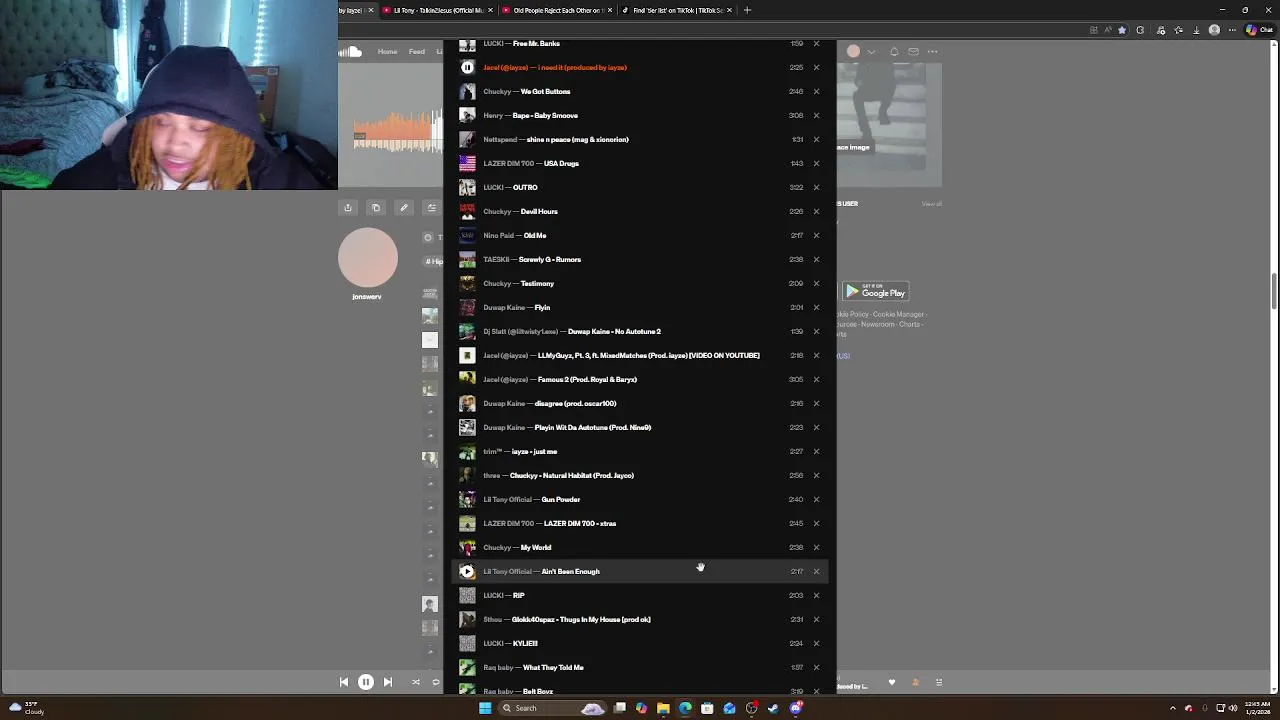The image size is (1280, 720).
Task: Remove 'Free Mr. Banks' from queue
Action: pyautogui.click(x=816, y=43)
